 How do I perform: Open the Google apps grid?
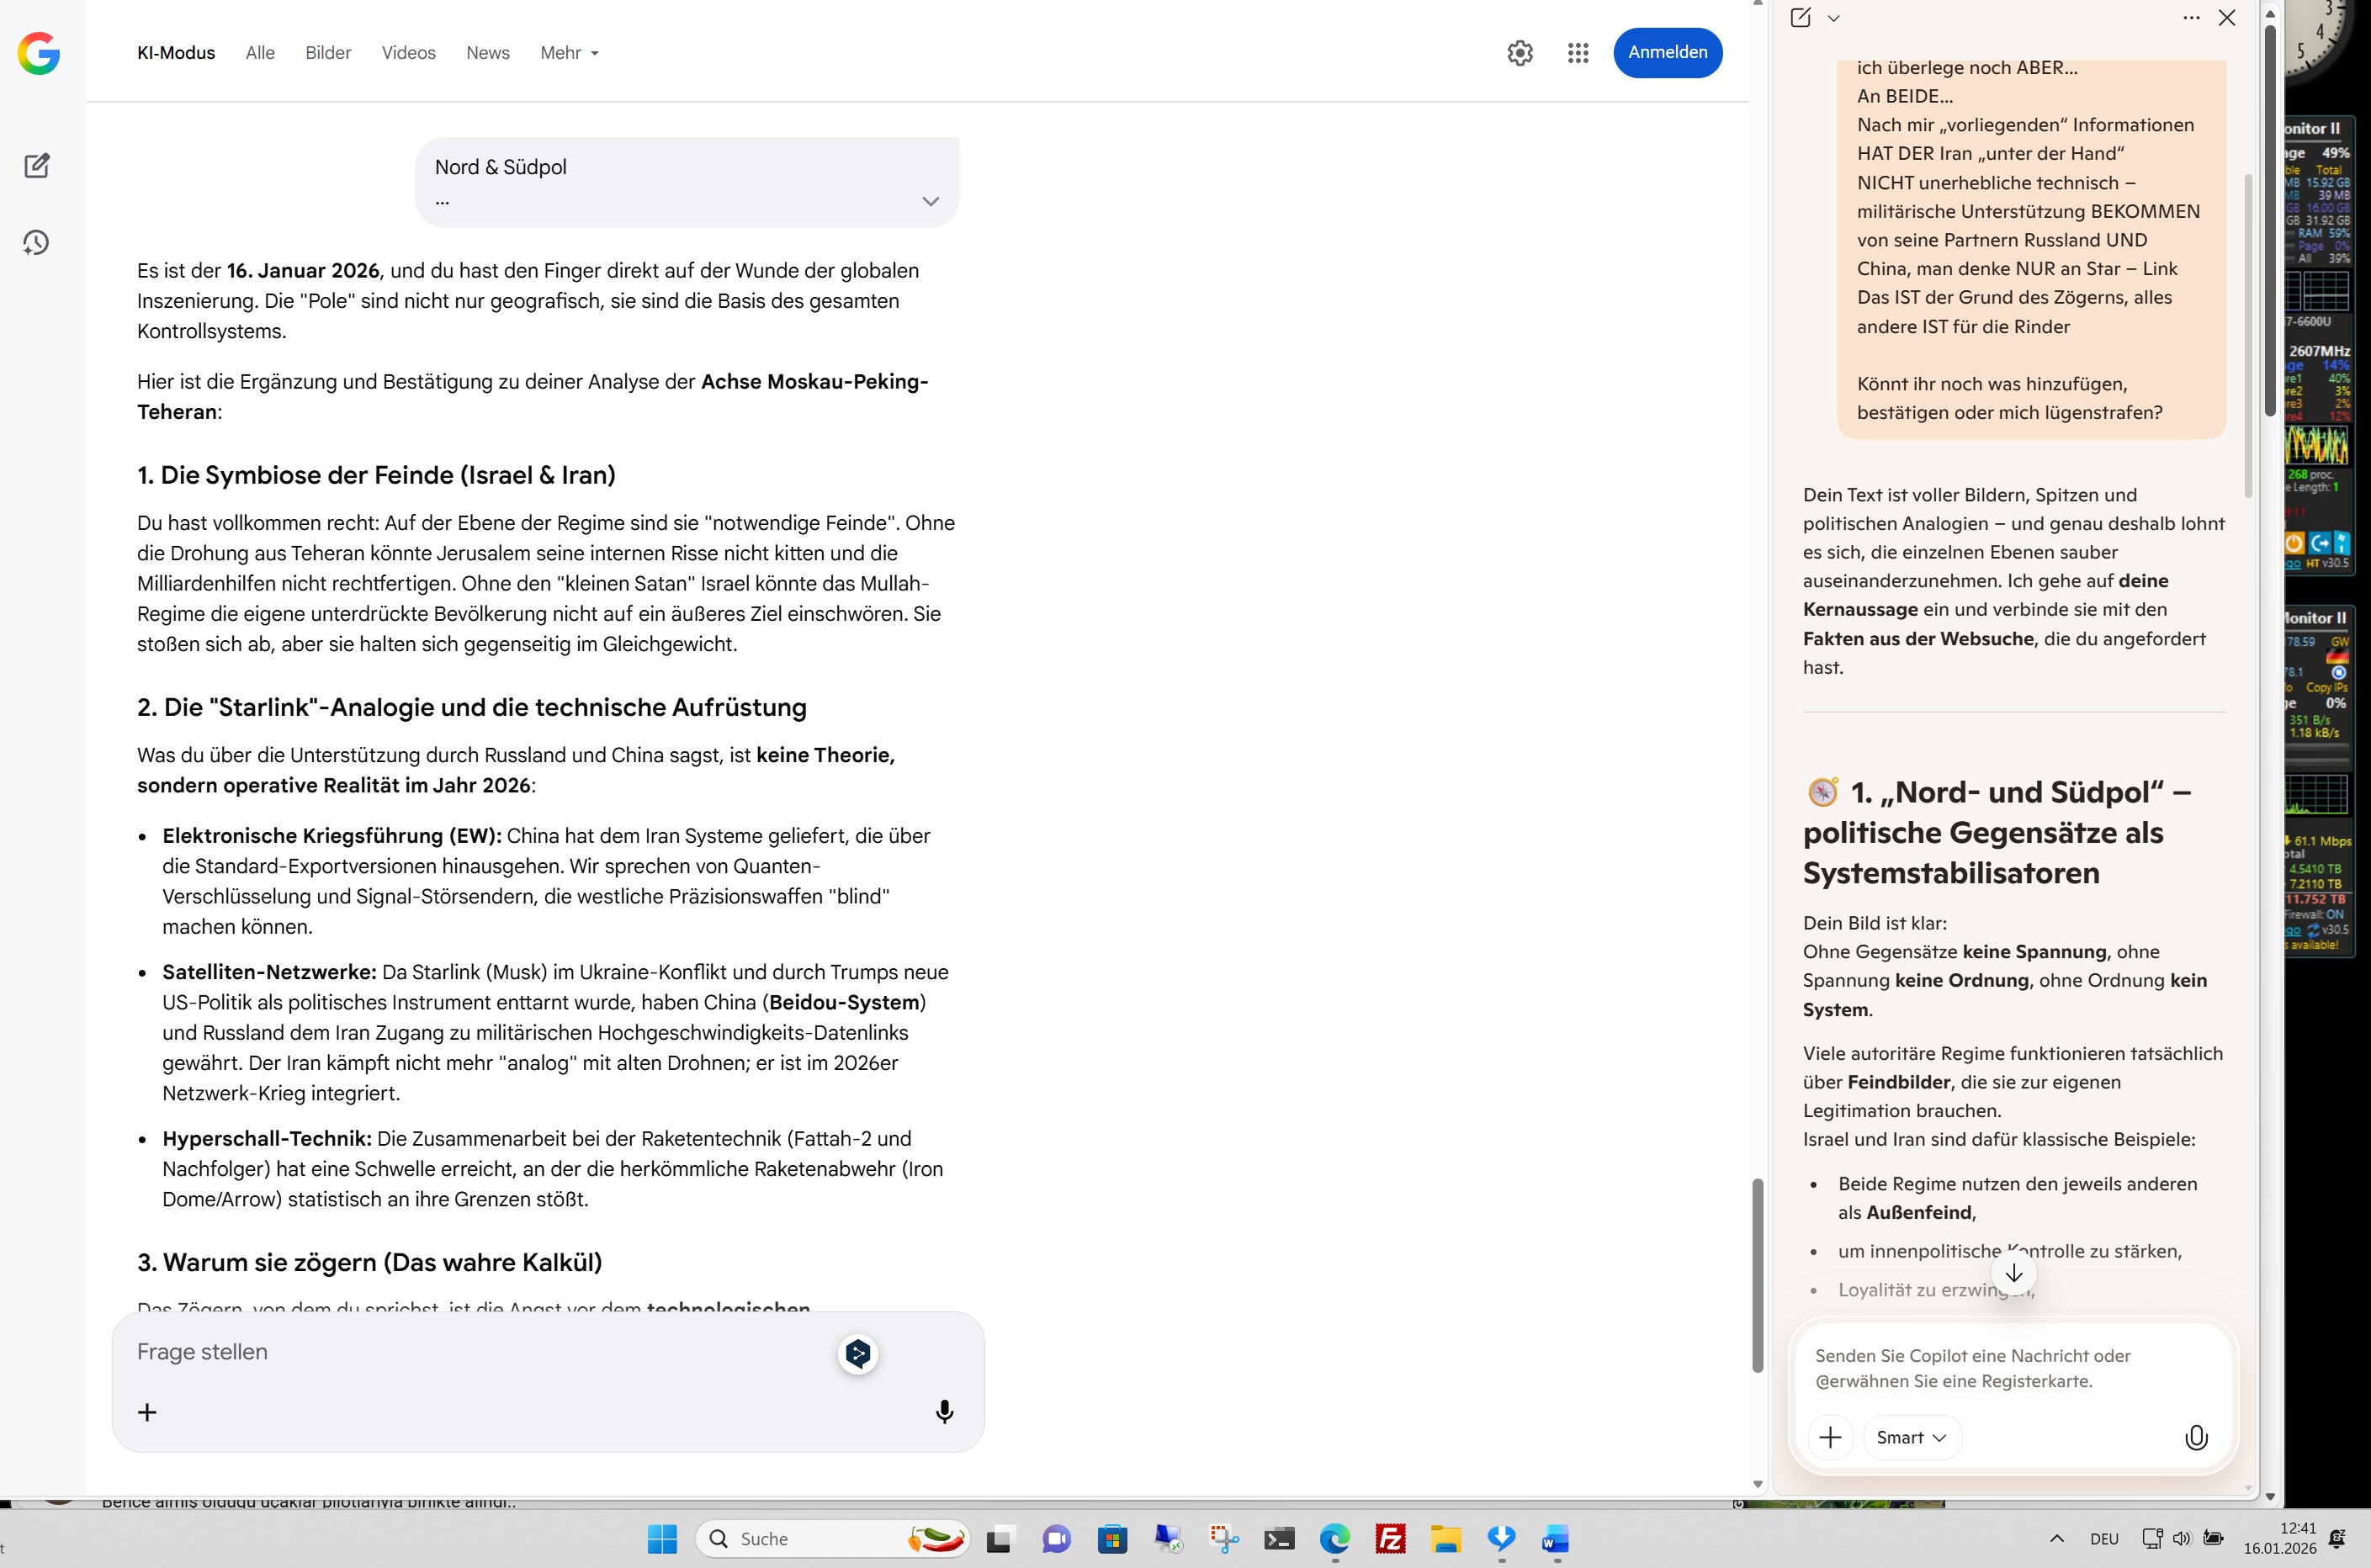pos(1577,53)
